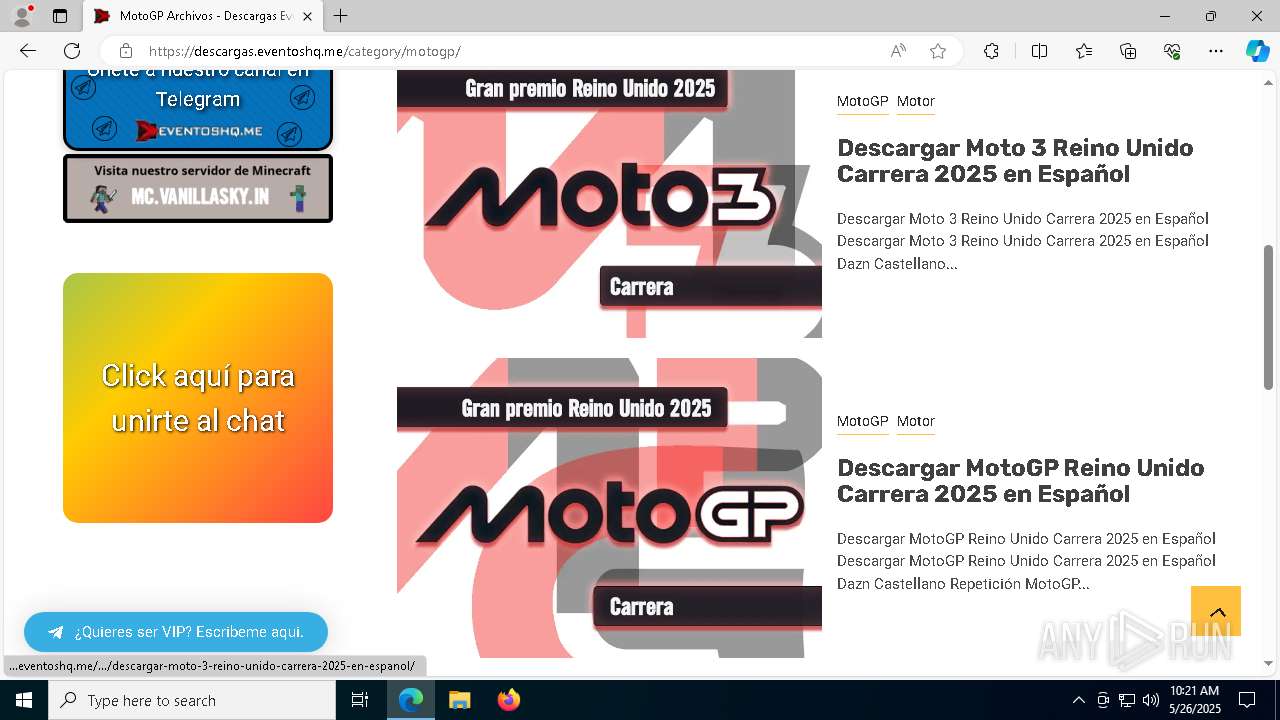Image resolution: width=1280 pixels, height=720 pixels.
Task: Open the browser profile icon
Action: tap(22, 16)
